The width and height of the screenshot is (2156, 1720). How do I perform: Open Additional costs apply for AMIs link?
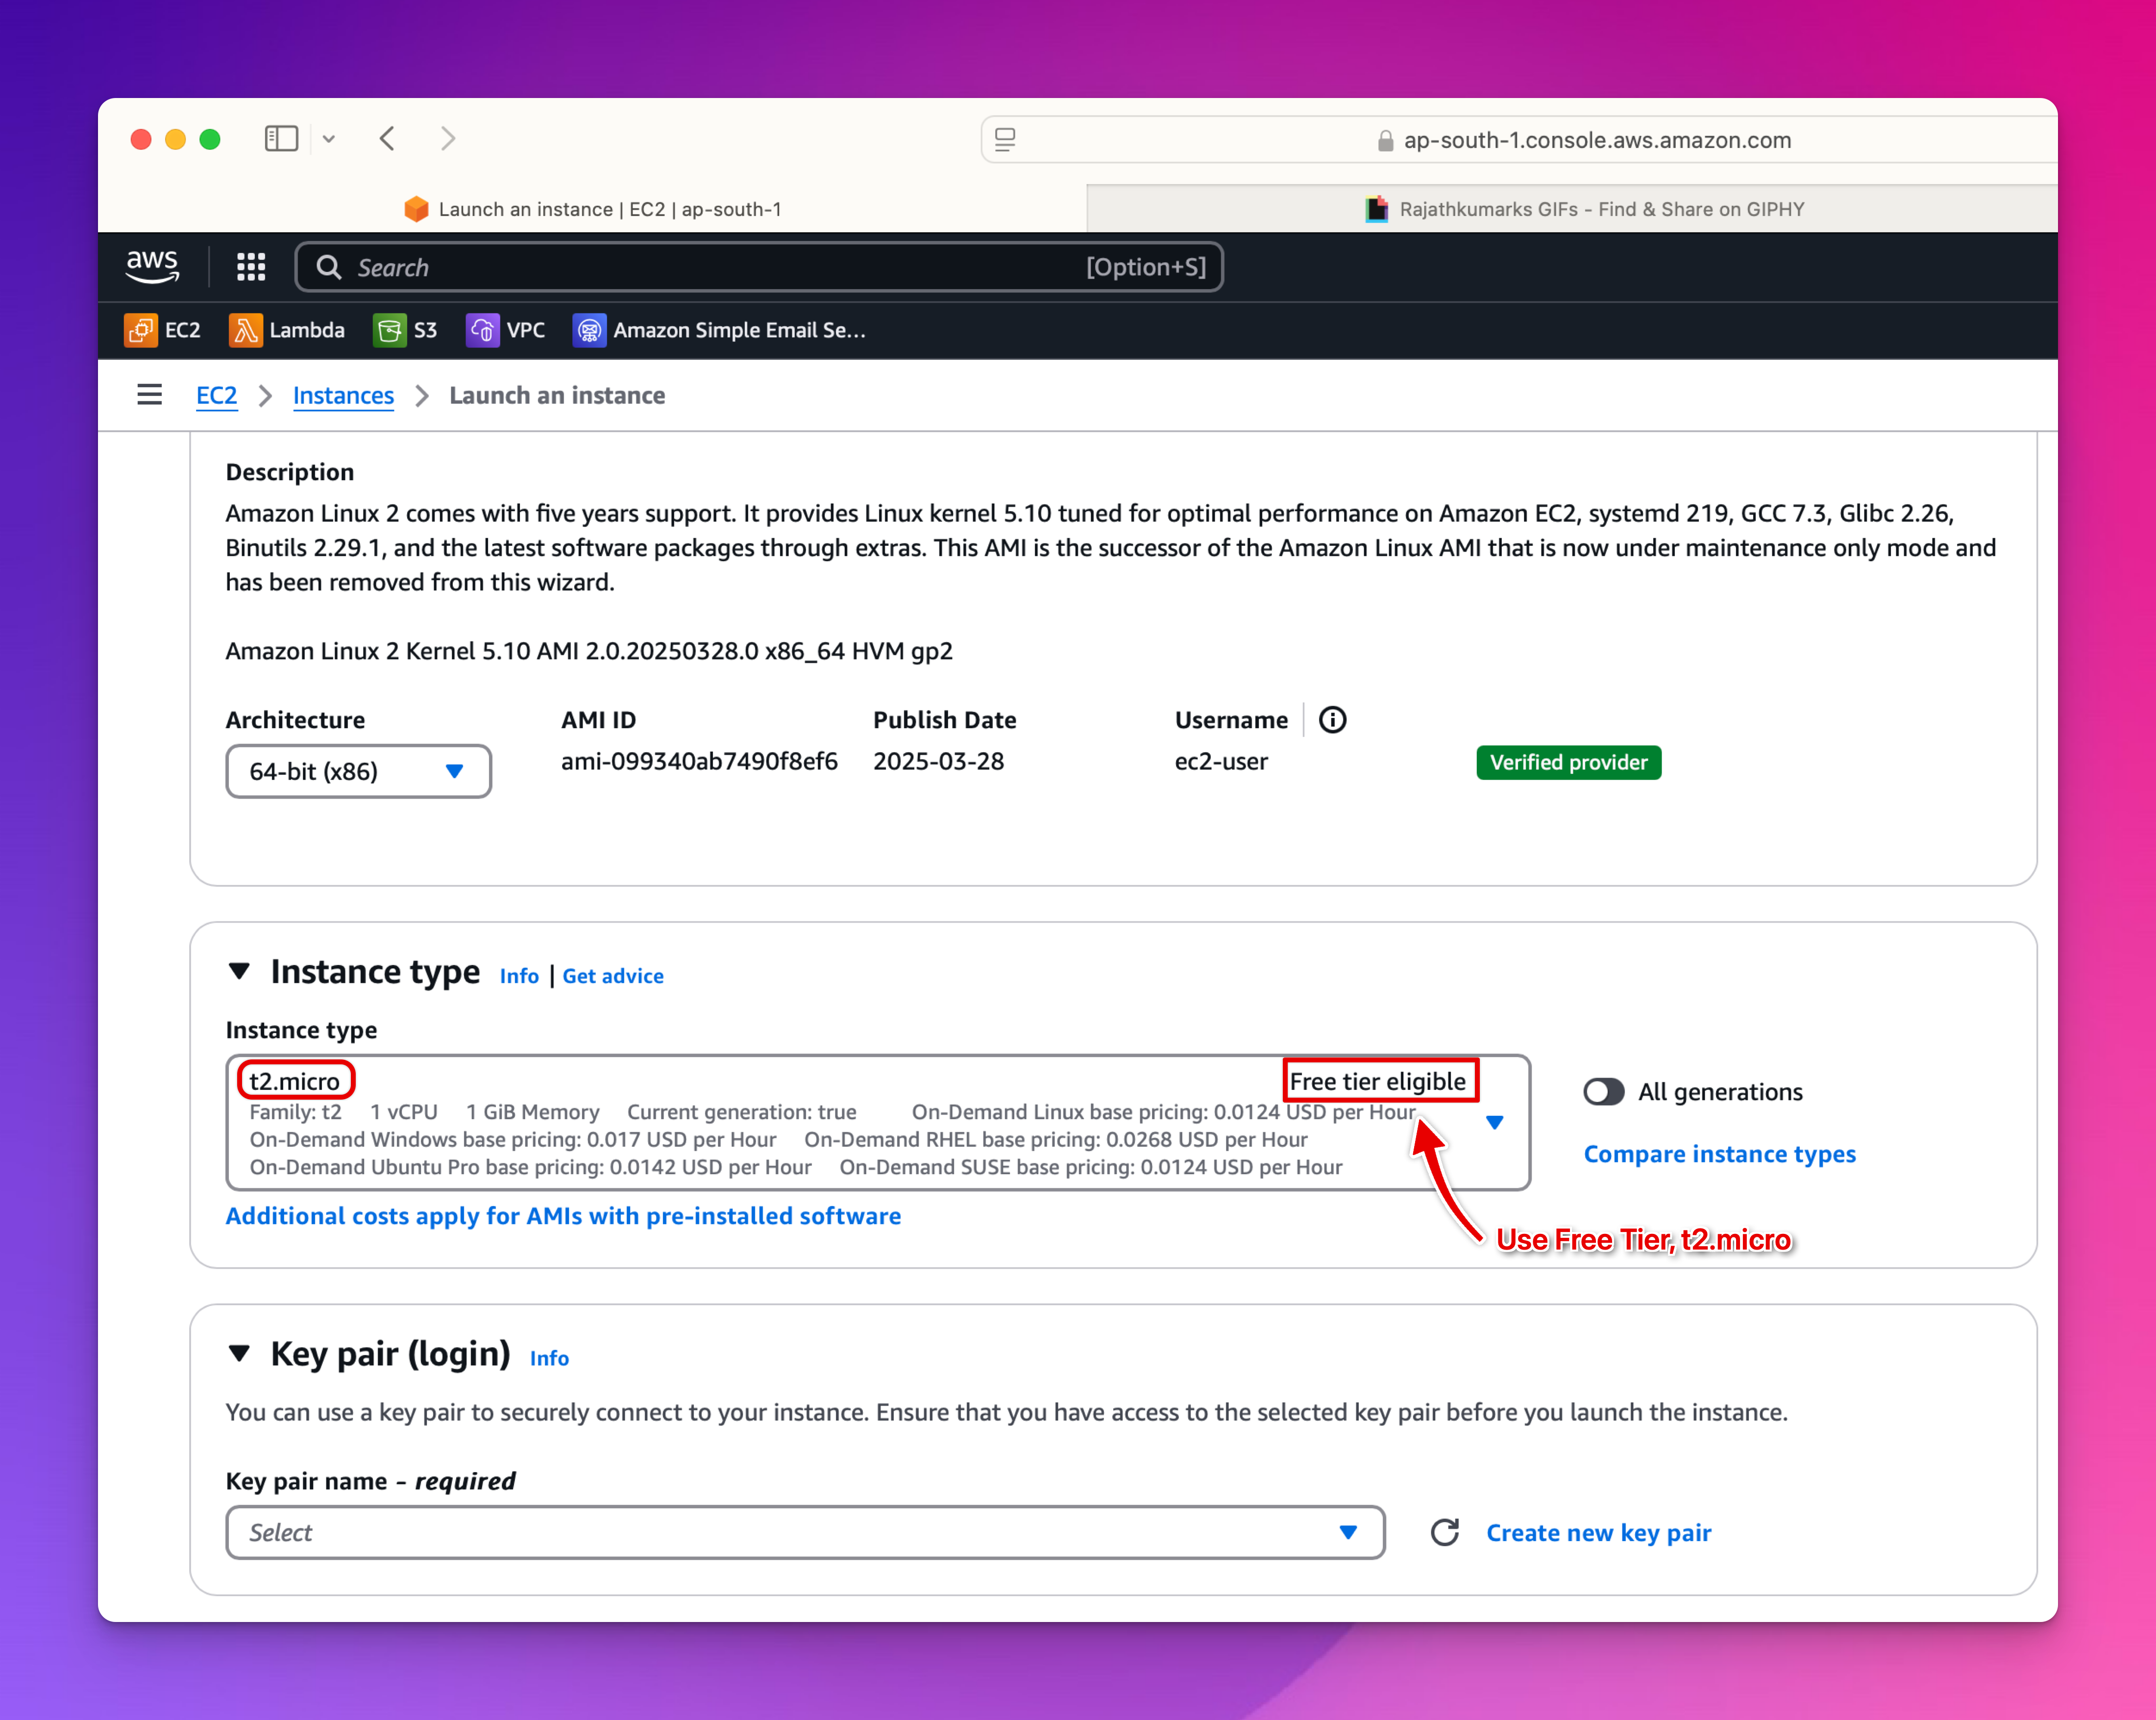pyautogui.click(x=563, y=1215)
